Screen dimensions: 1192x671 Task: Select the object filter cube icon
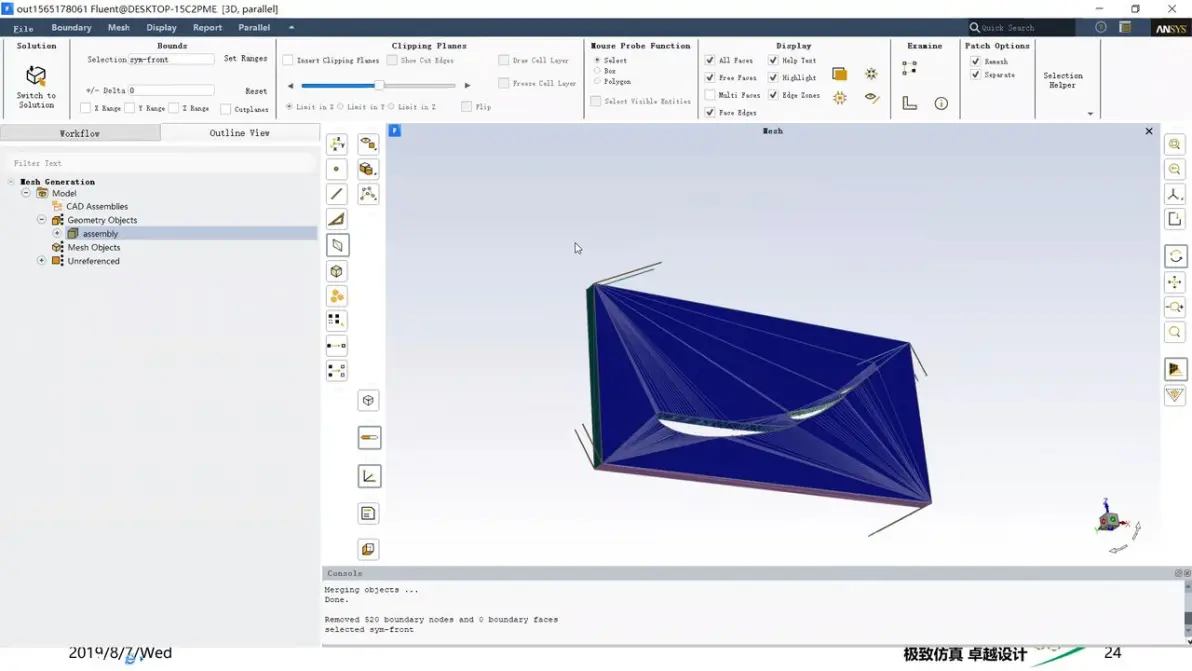pos(337,271)
